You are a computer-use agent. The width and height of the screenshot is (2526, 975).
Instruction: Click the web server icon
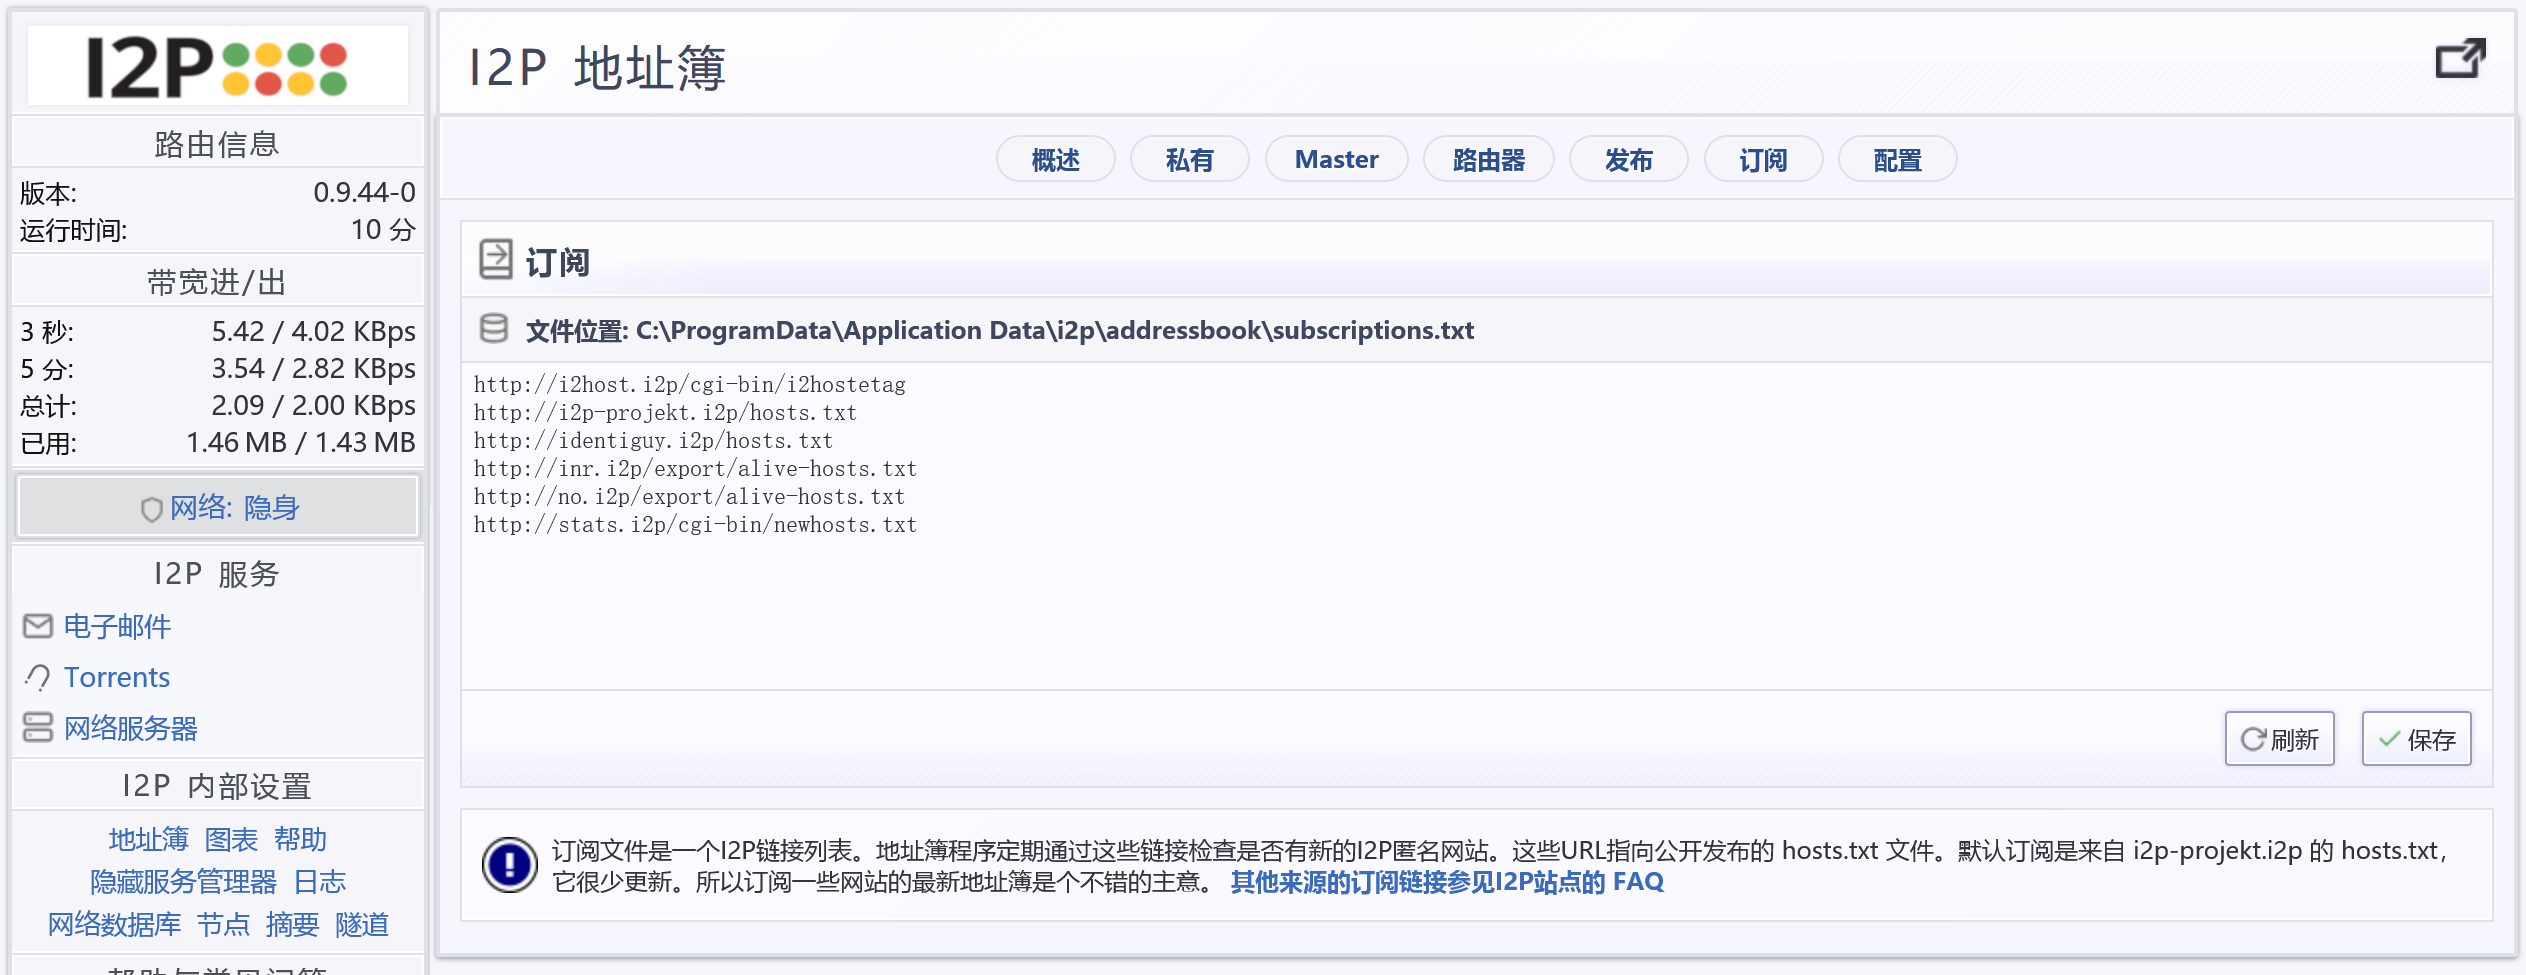coord(38,727)
